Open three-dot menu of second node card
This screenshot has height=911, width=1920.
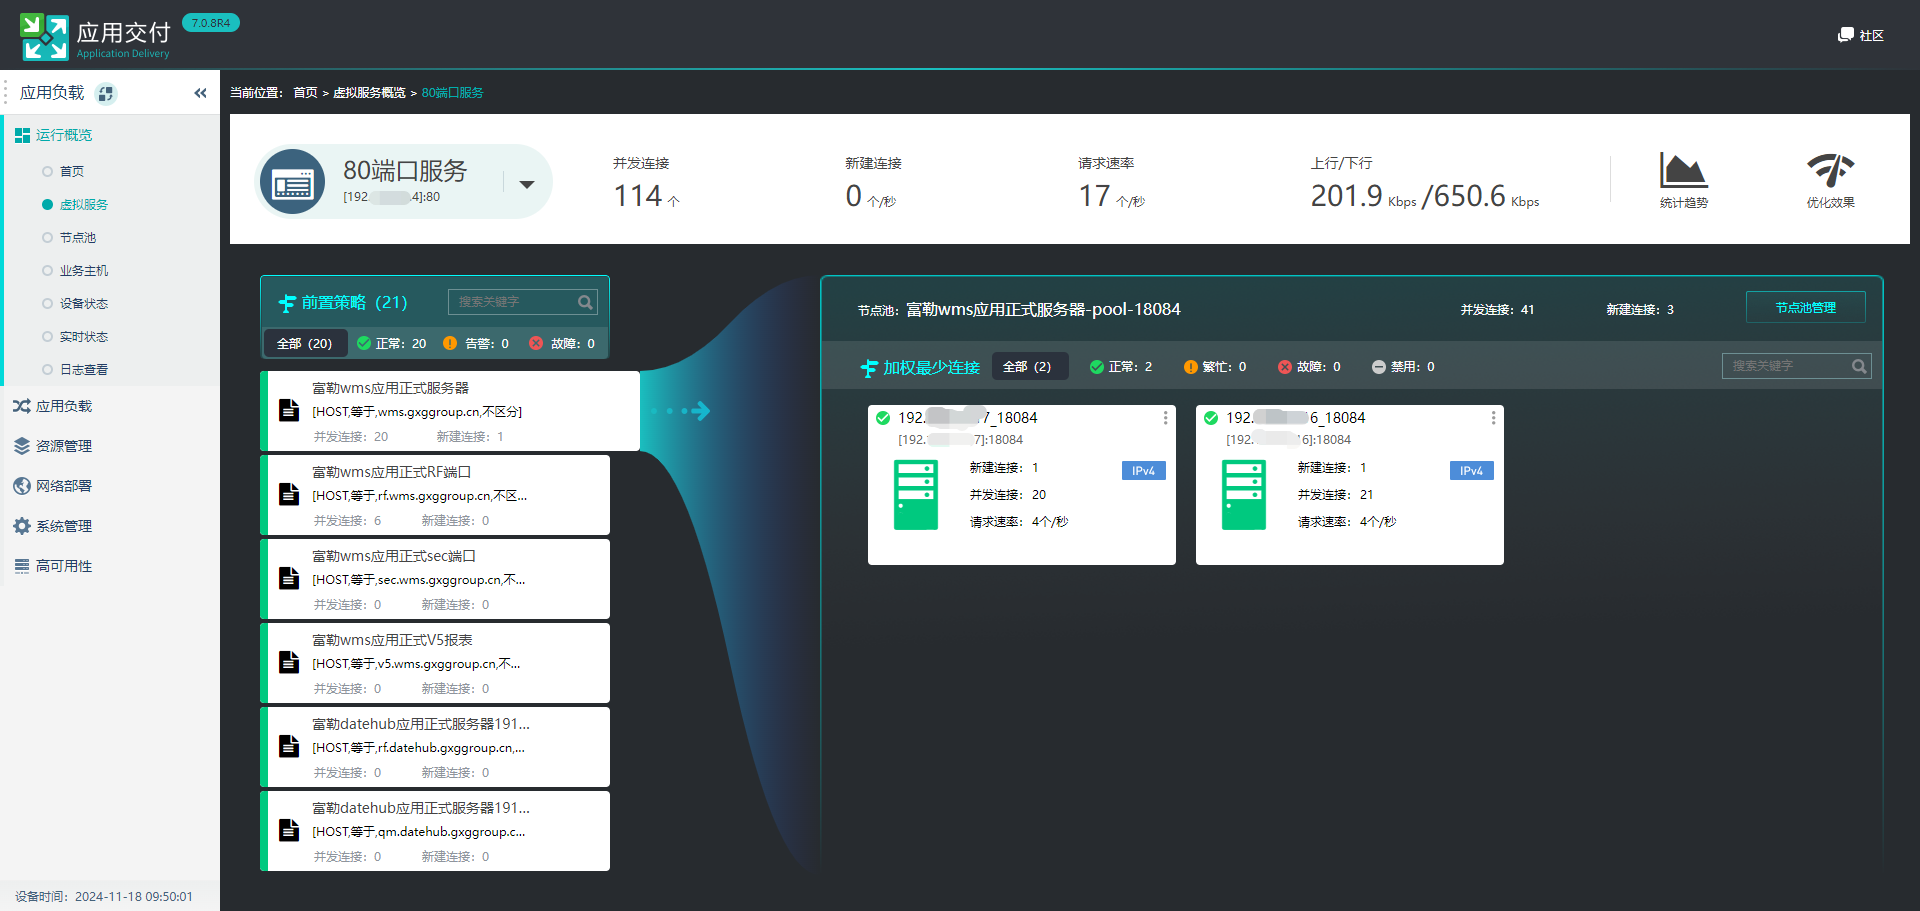pos(1493,418)
